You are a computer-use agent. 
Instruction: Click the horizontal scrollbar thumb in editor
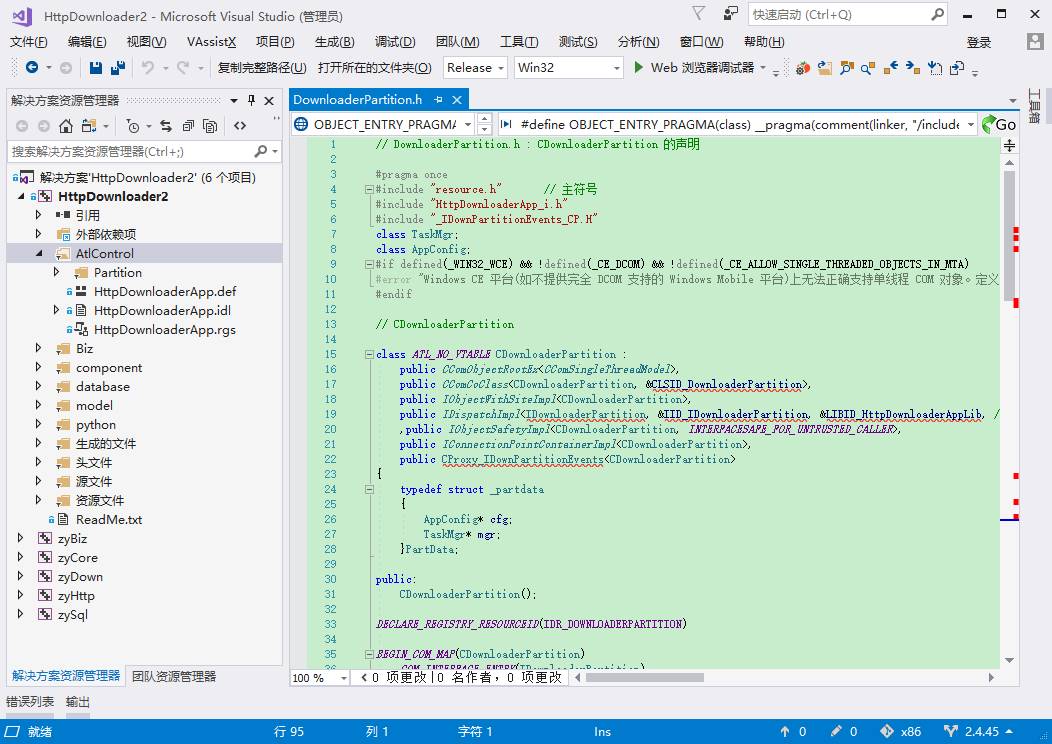click(645, 678)
